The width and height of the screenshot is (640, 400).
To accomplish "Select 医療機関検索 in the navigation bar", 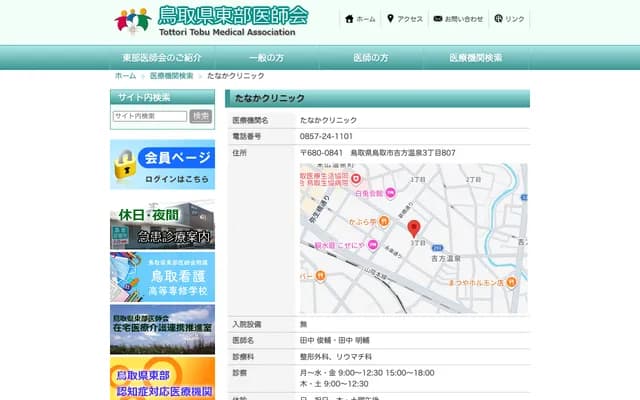I will (x=475, y=58).
